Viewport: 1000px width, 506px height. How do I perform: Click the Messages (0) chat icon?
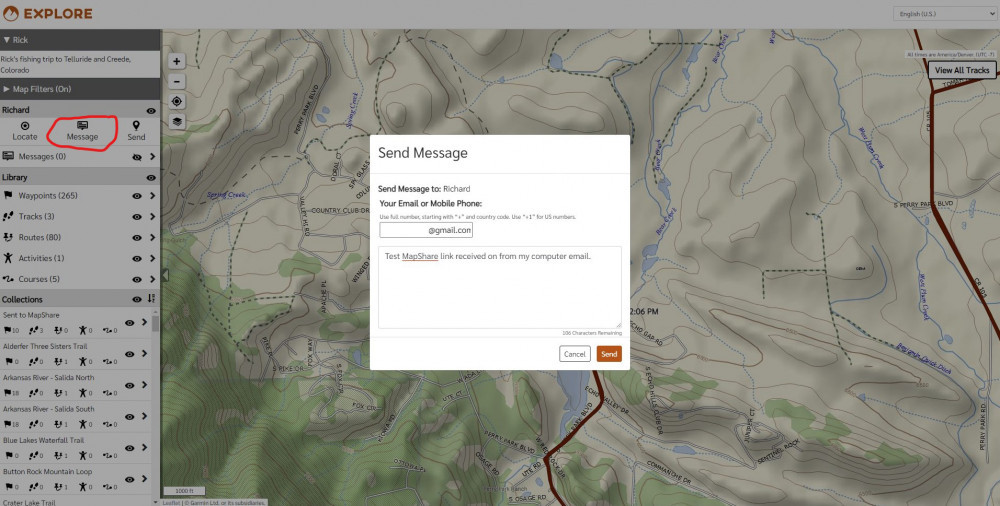(8, 156)
